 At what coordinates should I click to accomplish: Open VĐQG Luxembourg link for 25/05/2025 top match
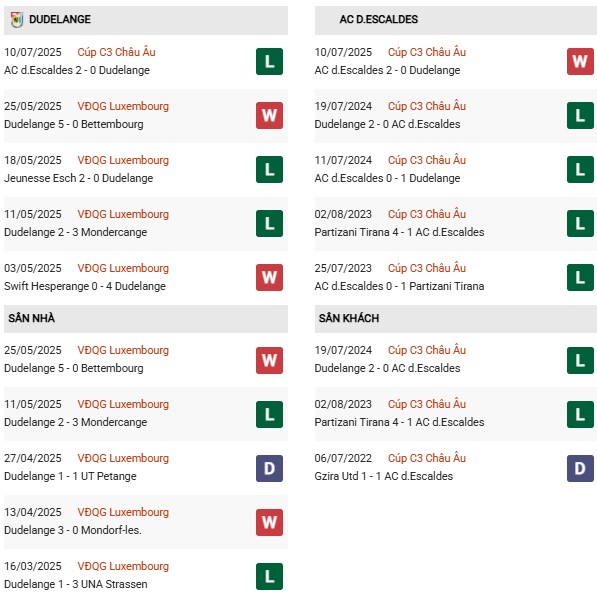123,106
